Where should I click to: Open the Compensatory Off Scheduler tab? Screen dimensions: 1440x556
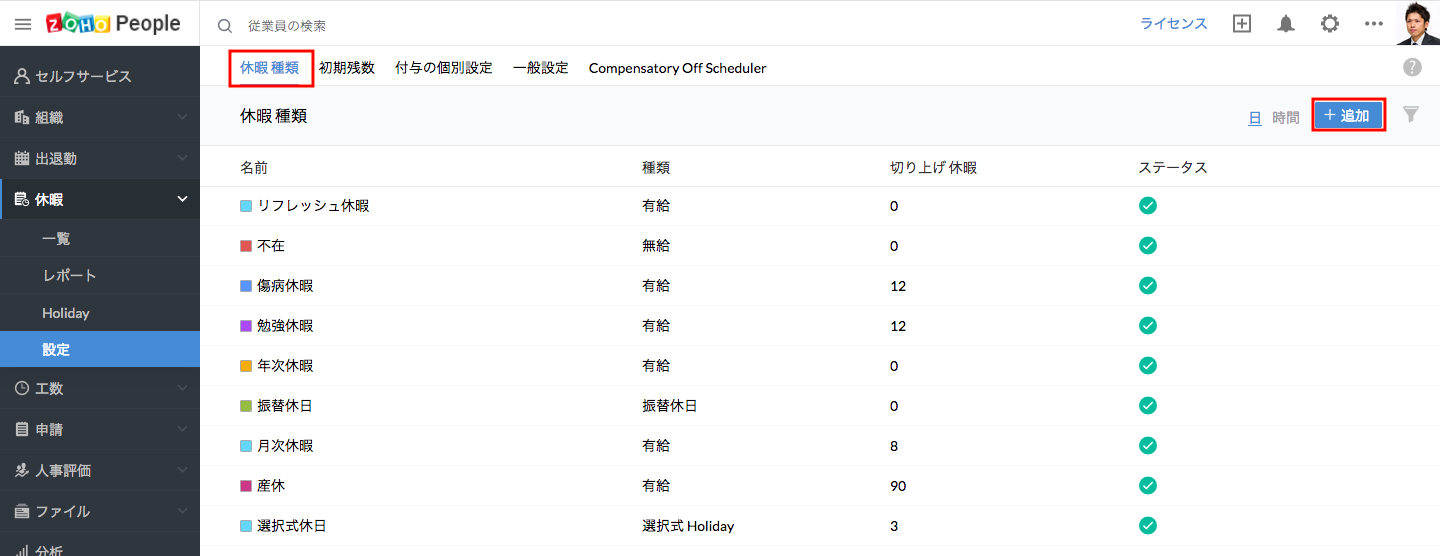tap(677, 68)
